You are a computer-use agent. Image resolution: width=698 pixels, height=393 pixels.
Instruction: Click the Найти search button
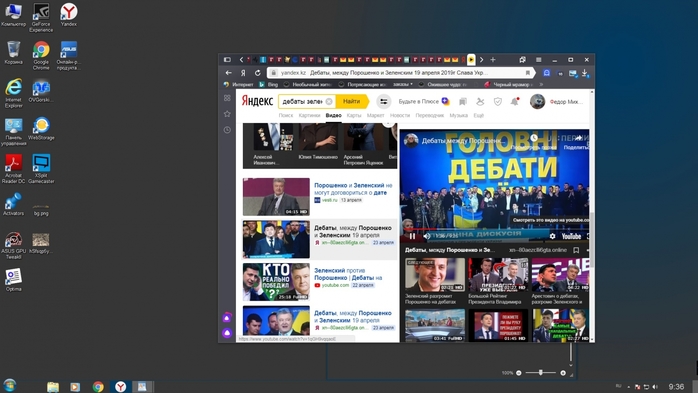352,101
